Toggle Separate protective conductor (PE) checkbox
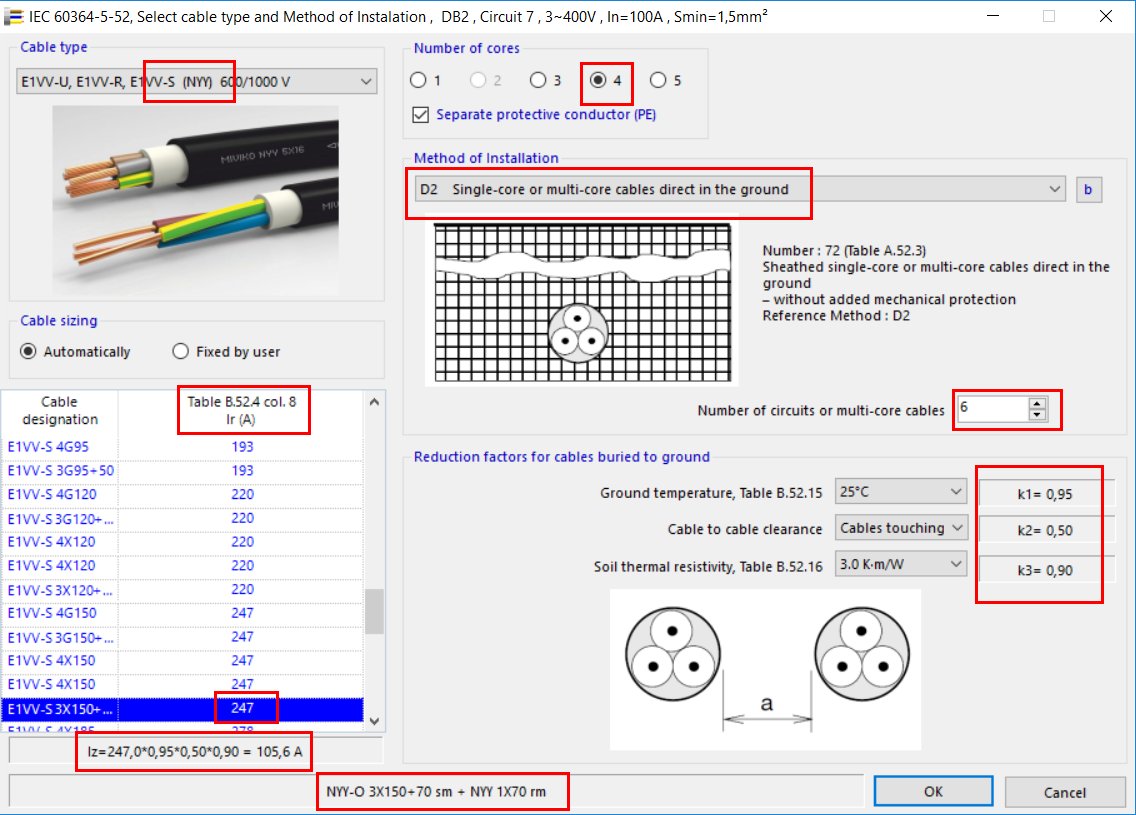Screen dimensions: 1136x815 pos(421,115)
